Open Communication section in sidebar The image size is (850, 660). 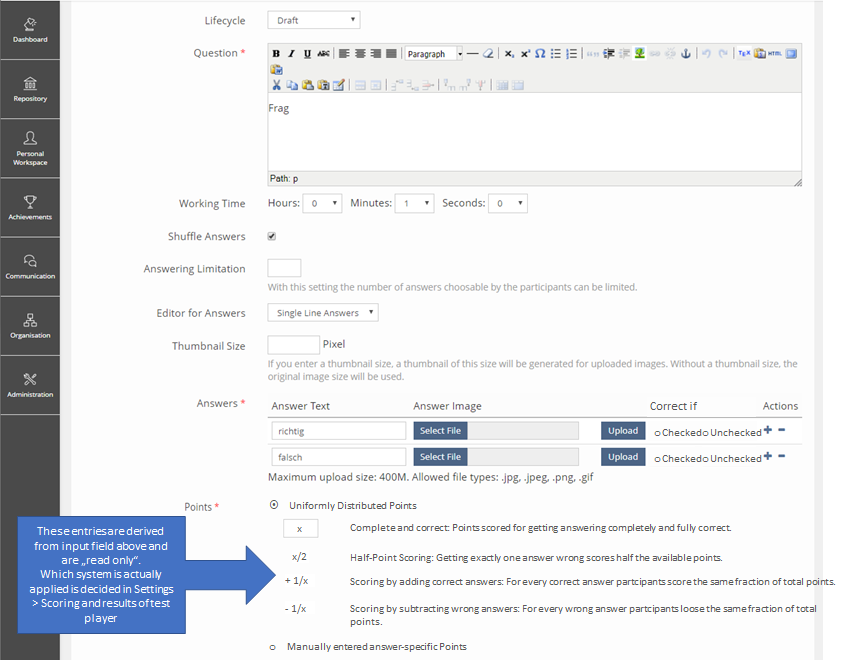(x=30, y=266)
